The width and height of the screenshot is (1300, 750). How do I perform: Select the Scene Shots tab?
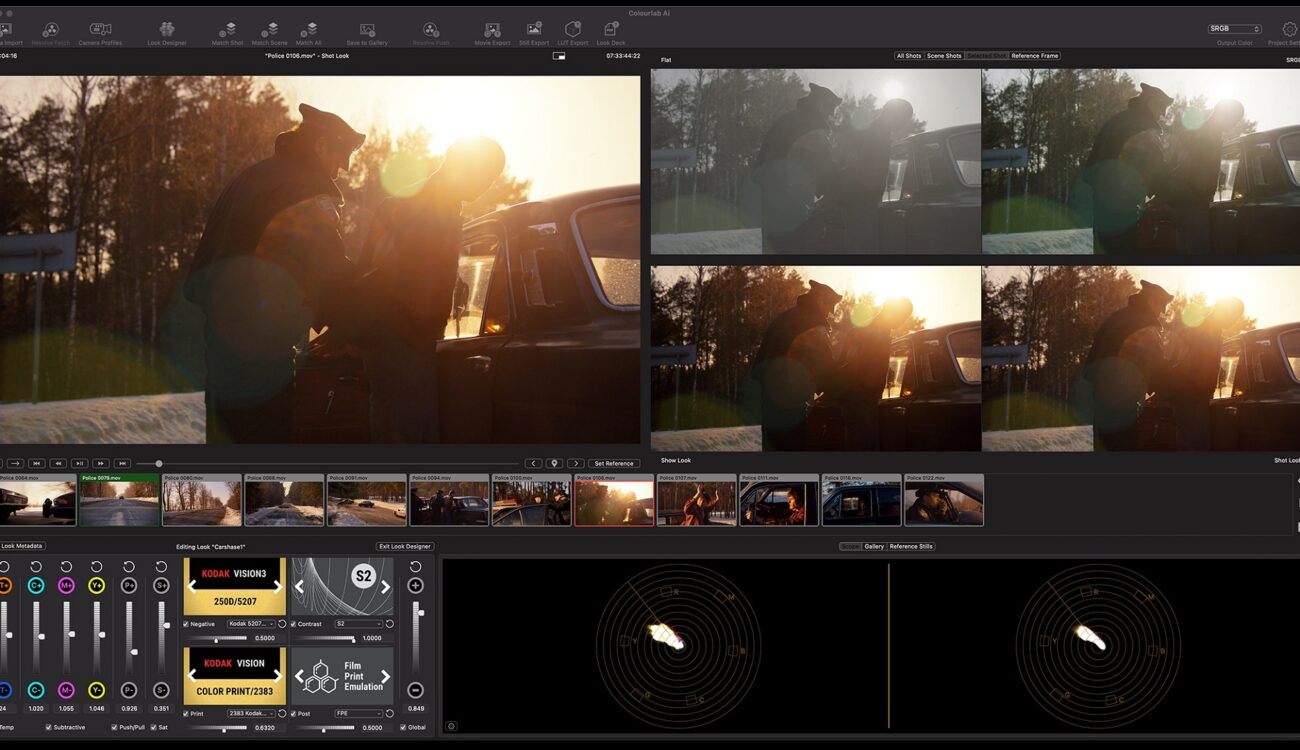(x=944, y=56)
